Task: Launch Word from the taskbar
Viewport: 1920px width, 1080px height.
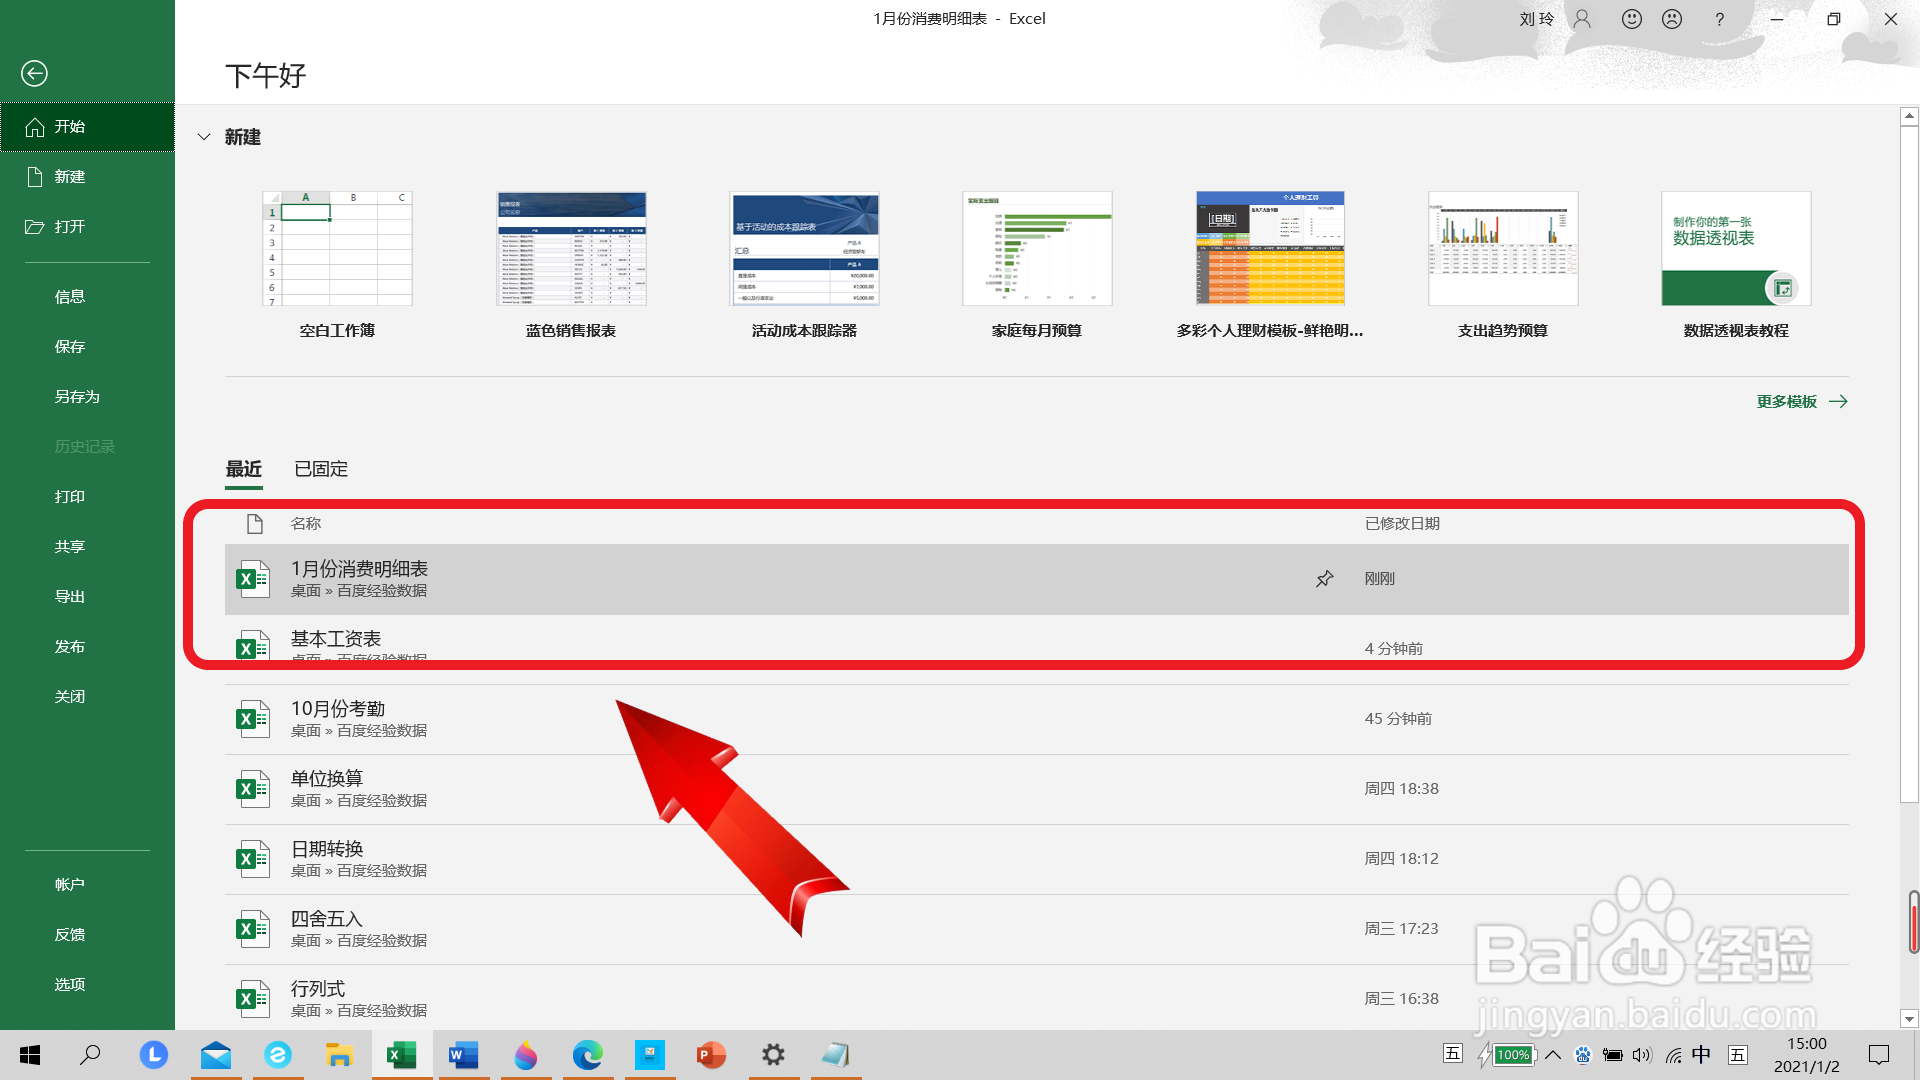Action: click(463, 1055)
